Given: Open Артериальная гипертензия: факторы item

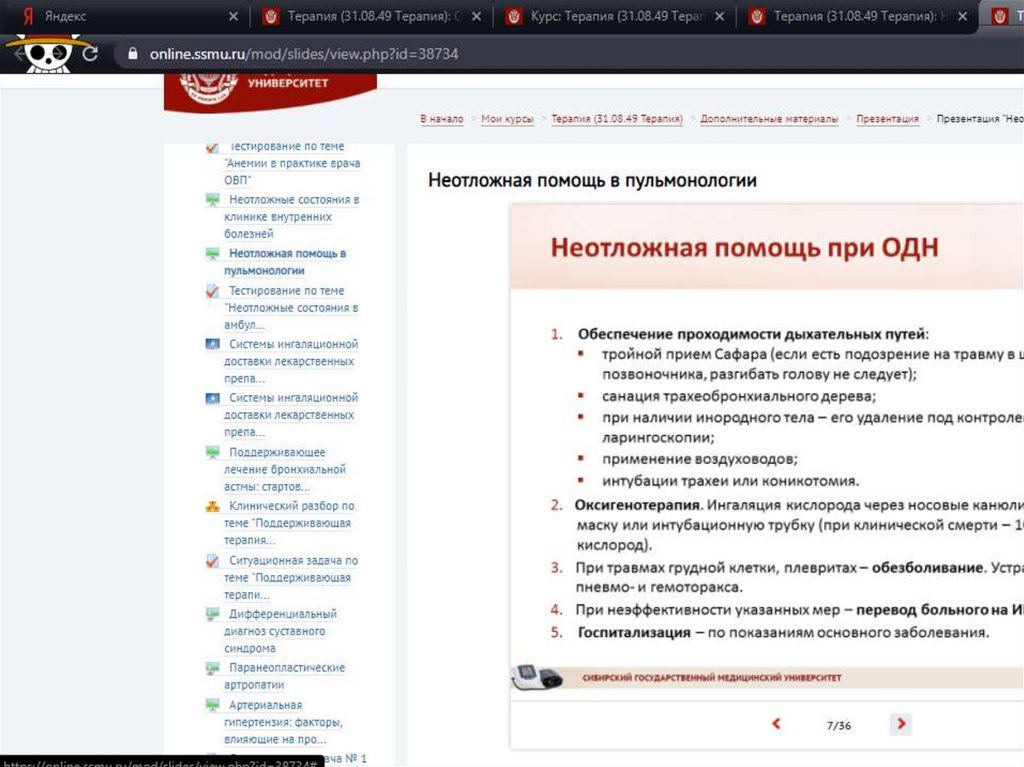Looking at the screenshot, I should pyautogui.click(x=283, y=722).
